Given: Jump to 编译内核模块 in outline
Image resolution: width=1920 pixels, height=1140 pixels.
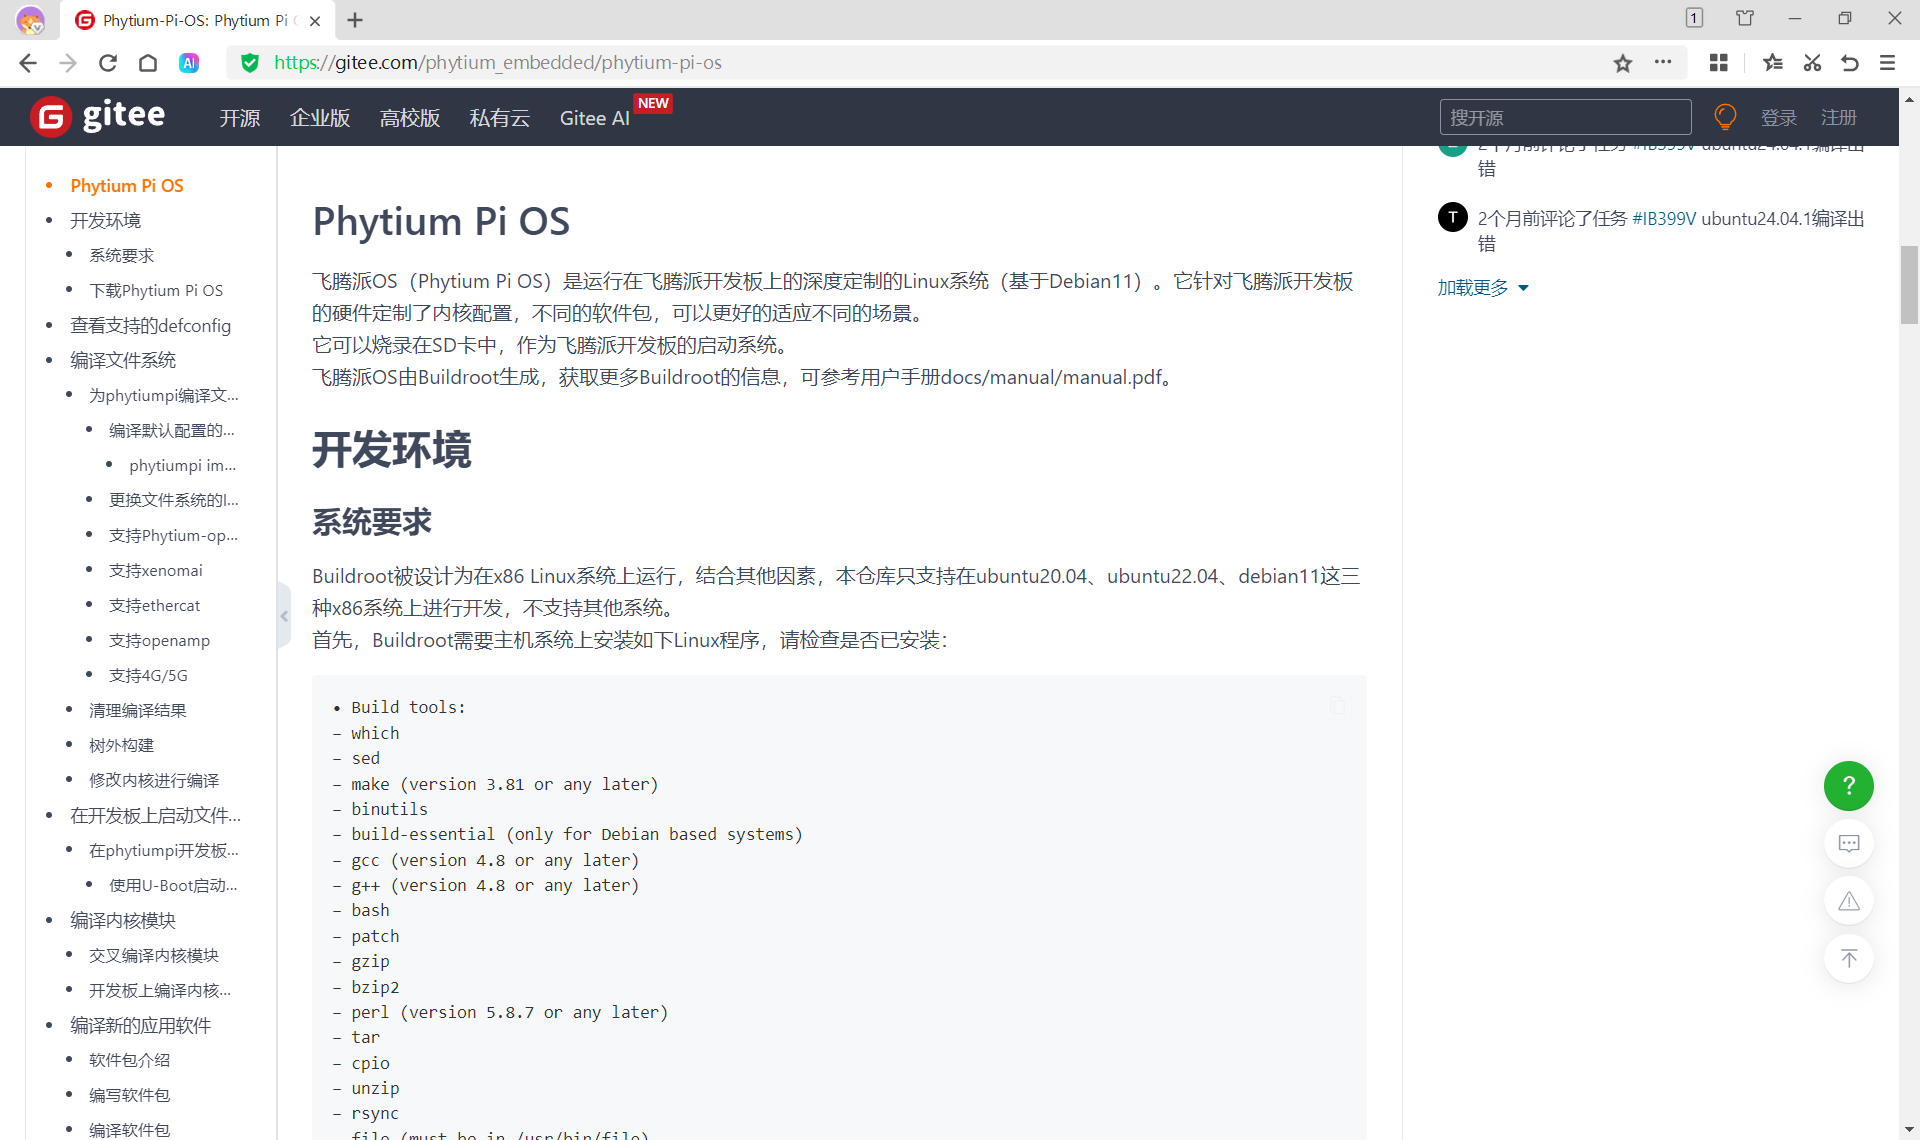Looking at the screenshot, I should pos(123,921).
